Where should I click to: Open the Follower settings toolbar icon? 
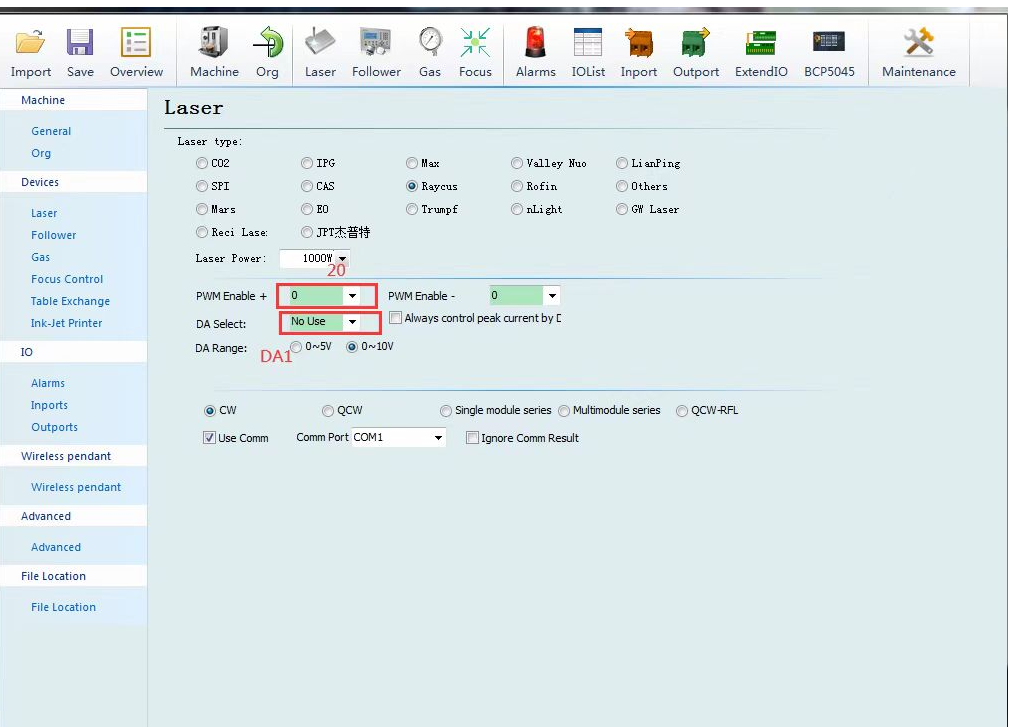[376, 43]
